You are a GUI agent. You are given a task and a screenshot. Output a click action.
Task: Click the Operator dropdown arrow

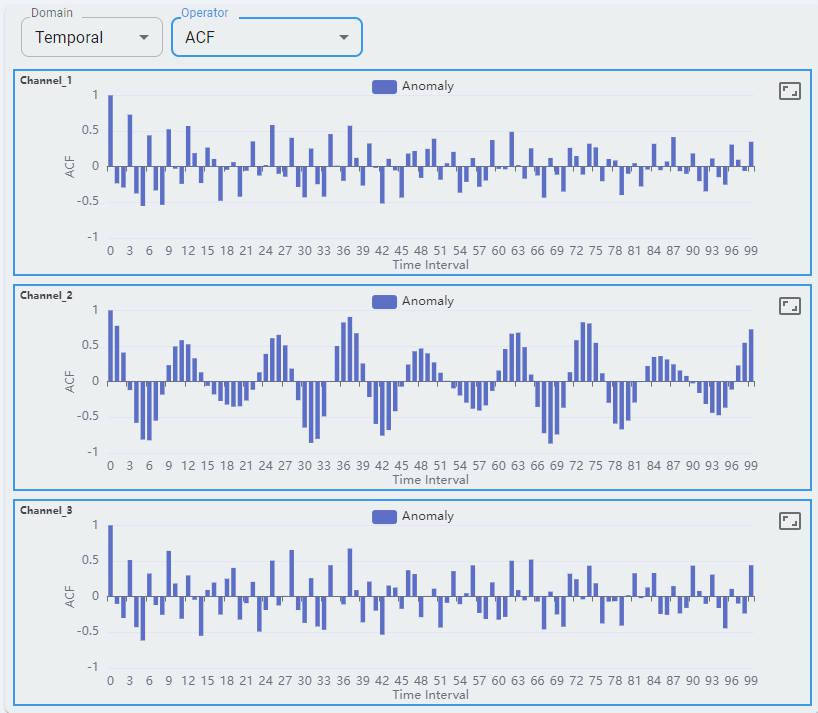tap(344, 37)
